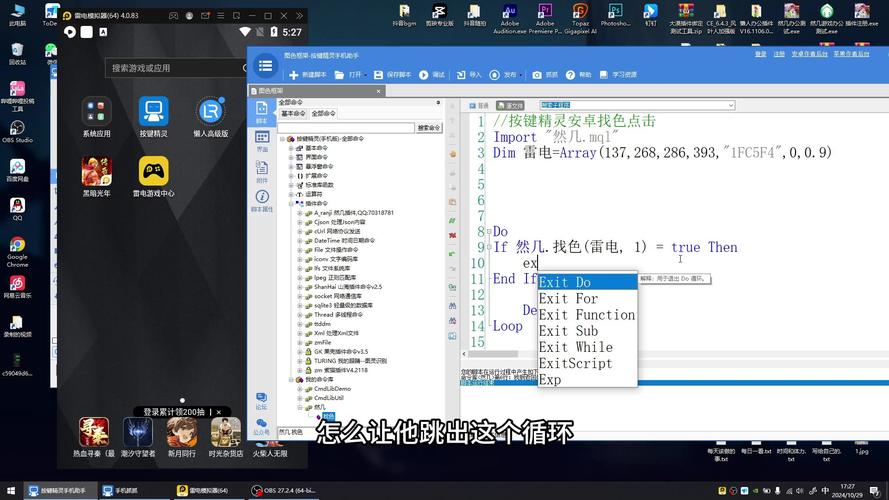889x500 pixels.
Task: Click the 保存脚本 save script icon
Action: [378, 75]
